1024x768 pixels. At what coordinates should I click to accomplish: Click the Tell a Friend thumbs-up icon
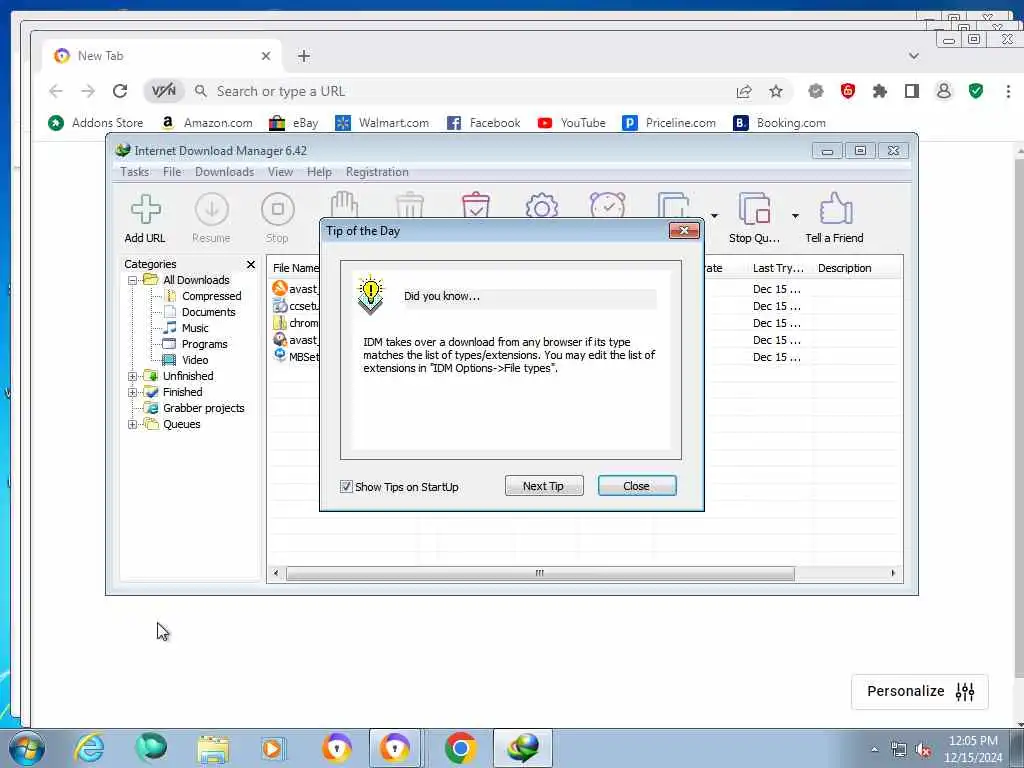(x=836, y=208)
